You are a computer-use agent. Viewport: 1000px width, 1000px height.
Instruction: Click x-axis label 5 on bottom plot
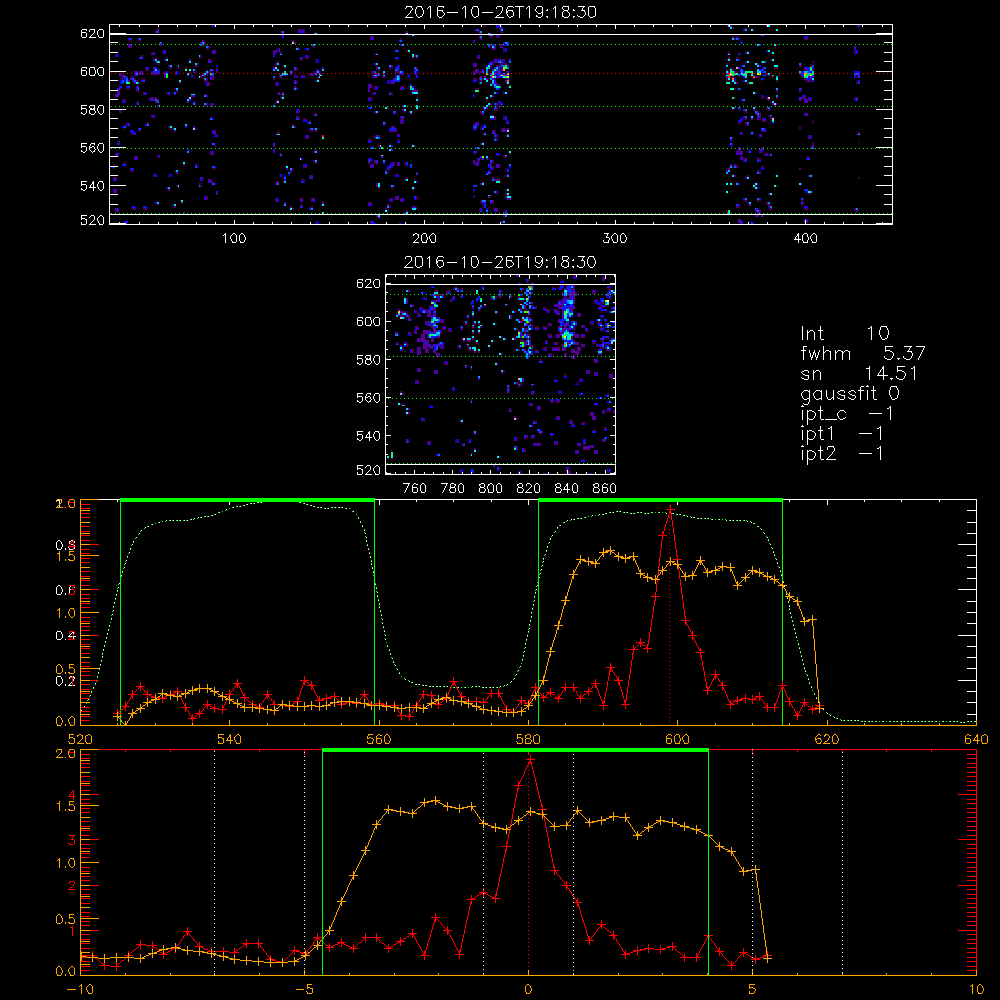[x=753, y=990]
